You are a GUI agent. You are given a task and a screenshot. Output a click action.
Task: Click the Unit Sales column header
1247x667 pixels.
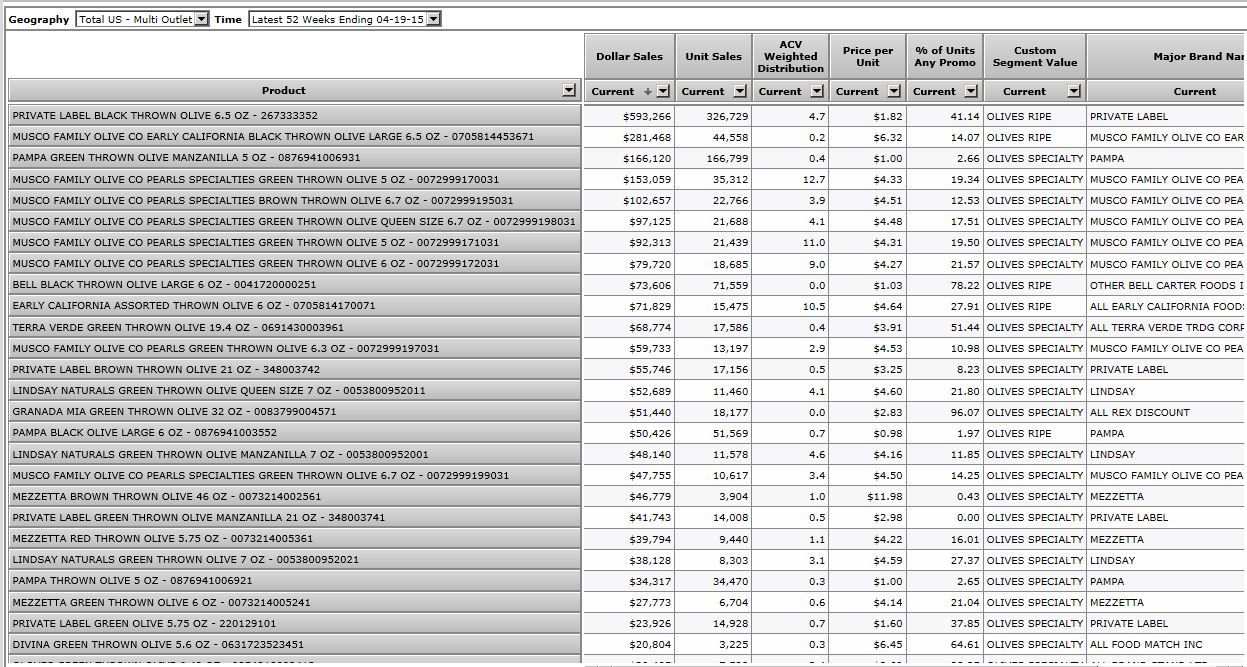(x=713, y=56)
